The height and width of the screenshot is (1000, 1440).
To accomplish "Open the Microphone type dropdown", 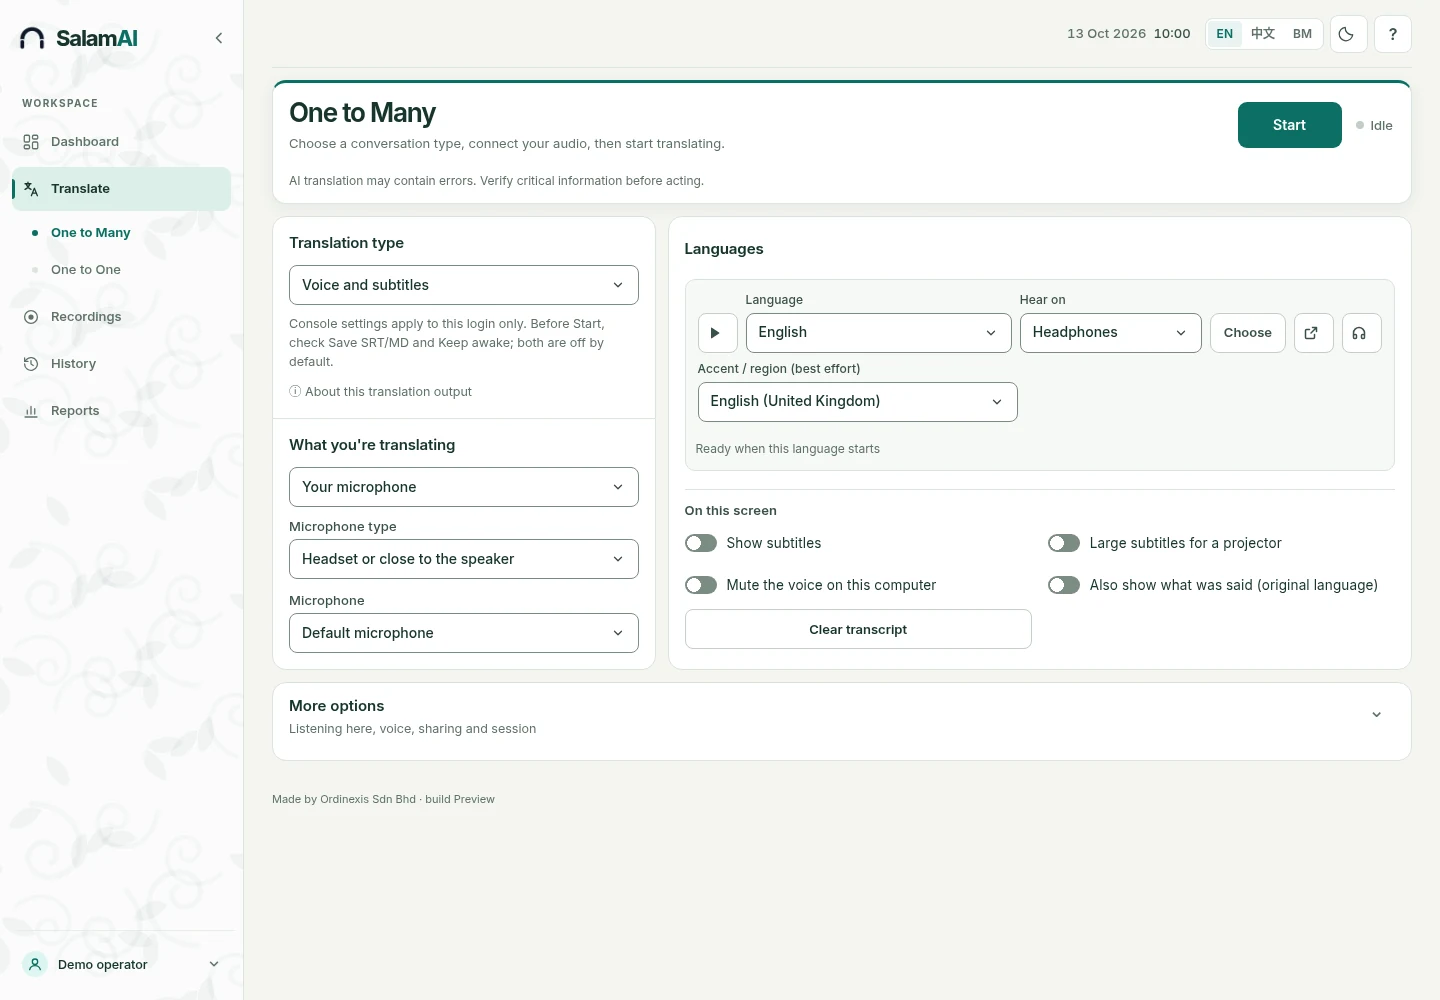I will pos(464,559).
